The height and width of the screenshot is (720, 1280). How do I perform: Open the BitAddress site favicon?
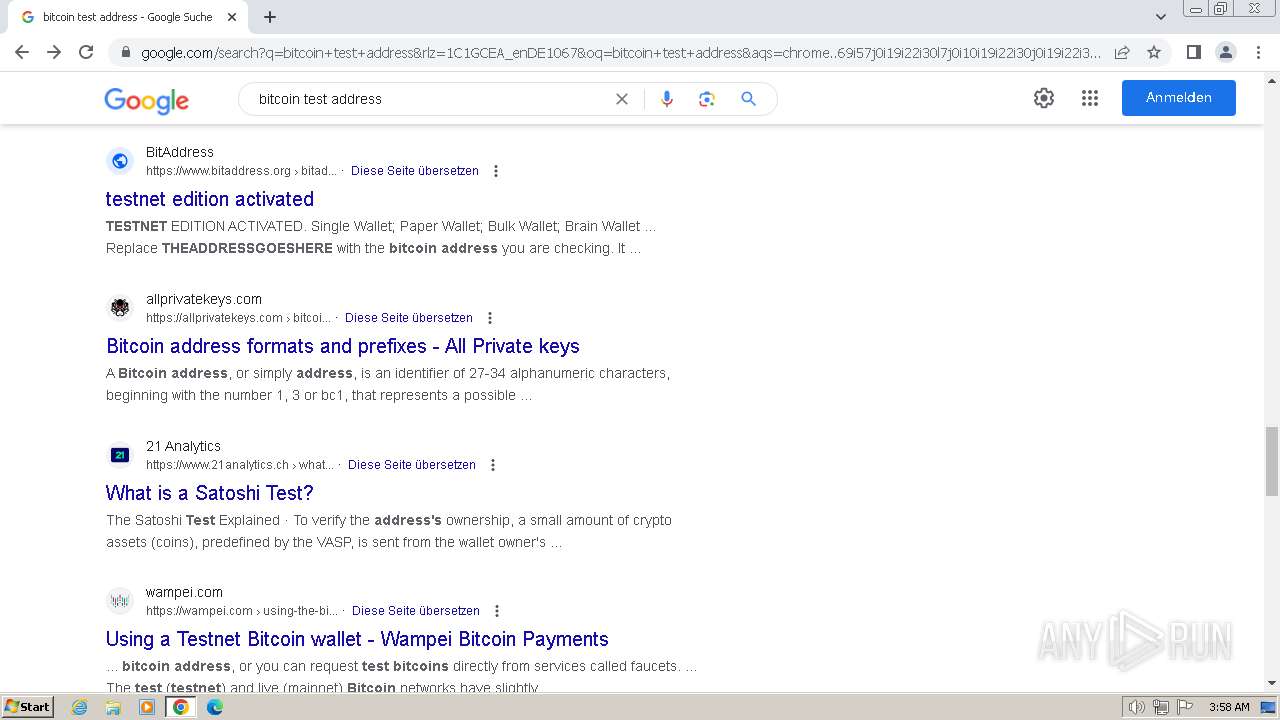click(120, 160)
